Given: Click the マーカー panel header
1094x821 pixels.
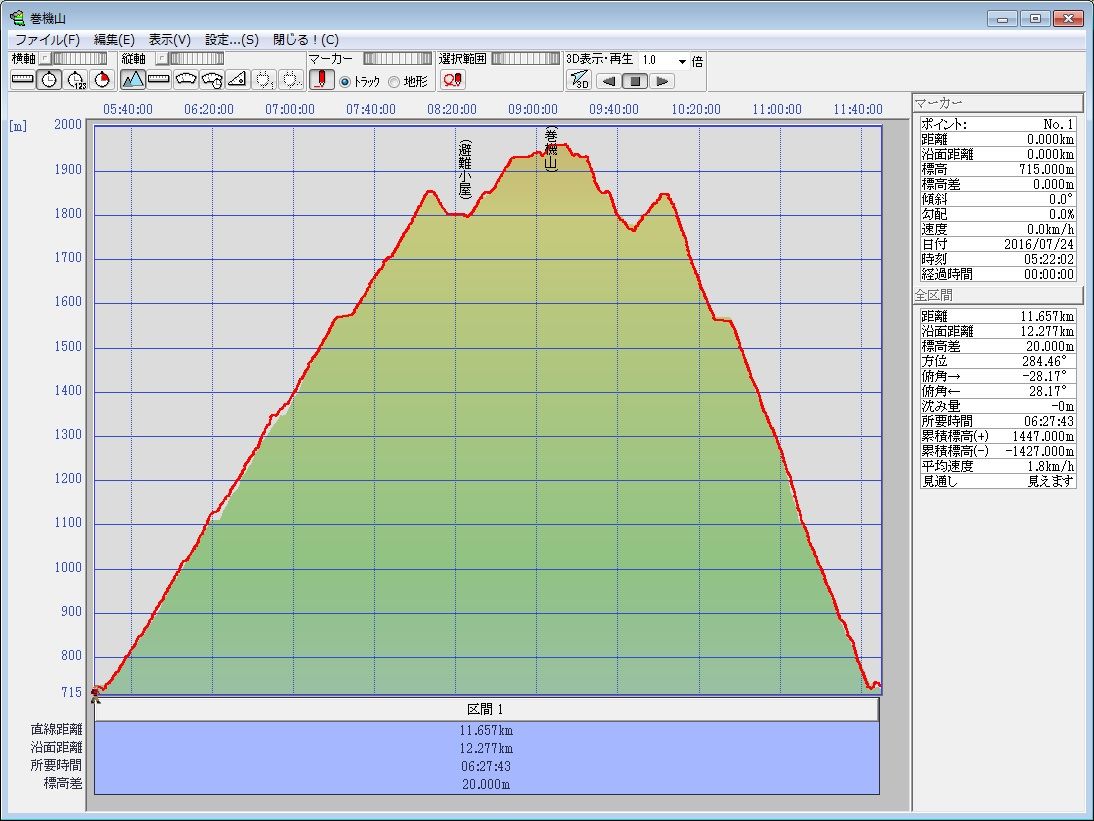Looking at the screenshot, I should click(998, 103).
